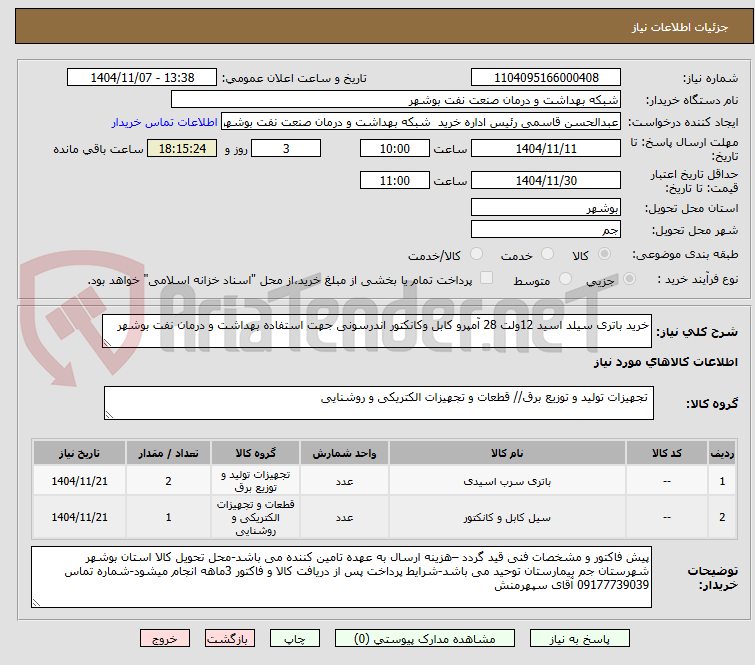Select the جزیی purchase type radio

tap(629, 279)
